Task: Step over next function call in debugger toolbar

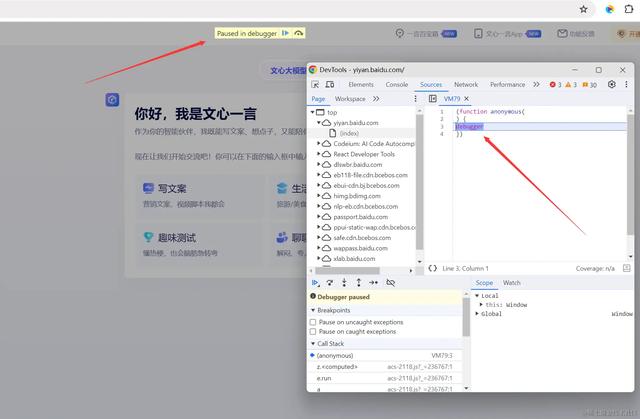Action: pyautogui.click(x=330, y=283)
